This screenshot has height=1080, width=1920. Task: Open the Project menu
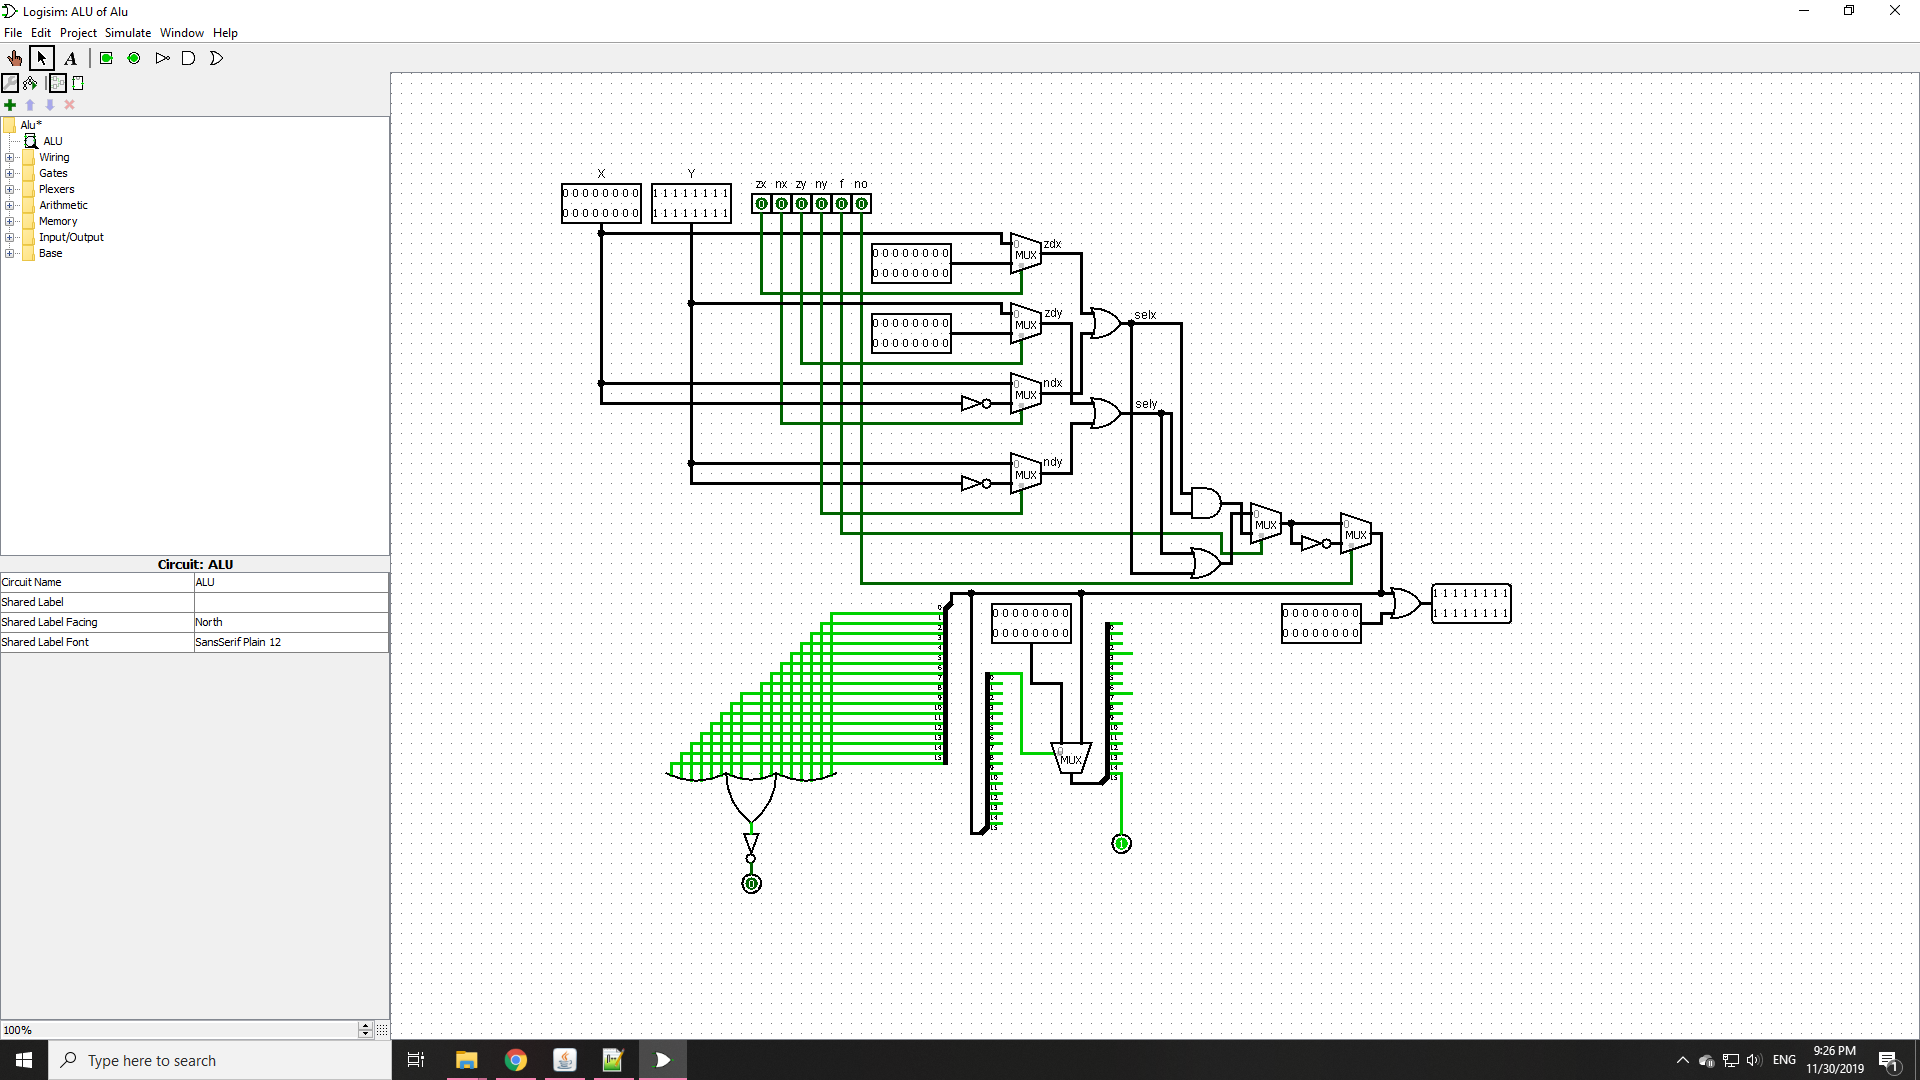[x=78, y=32]
